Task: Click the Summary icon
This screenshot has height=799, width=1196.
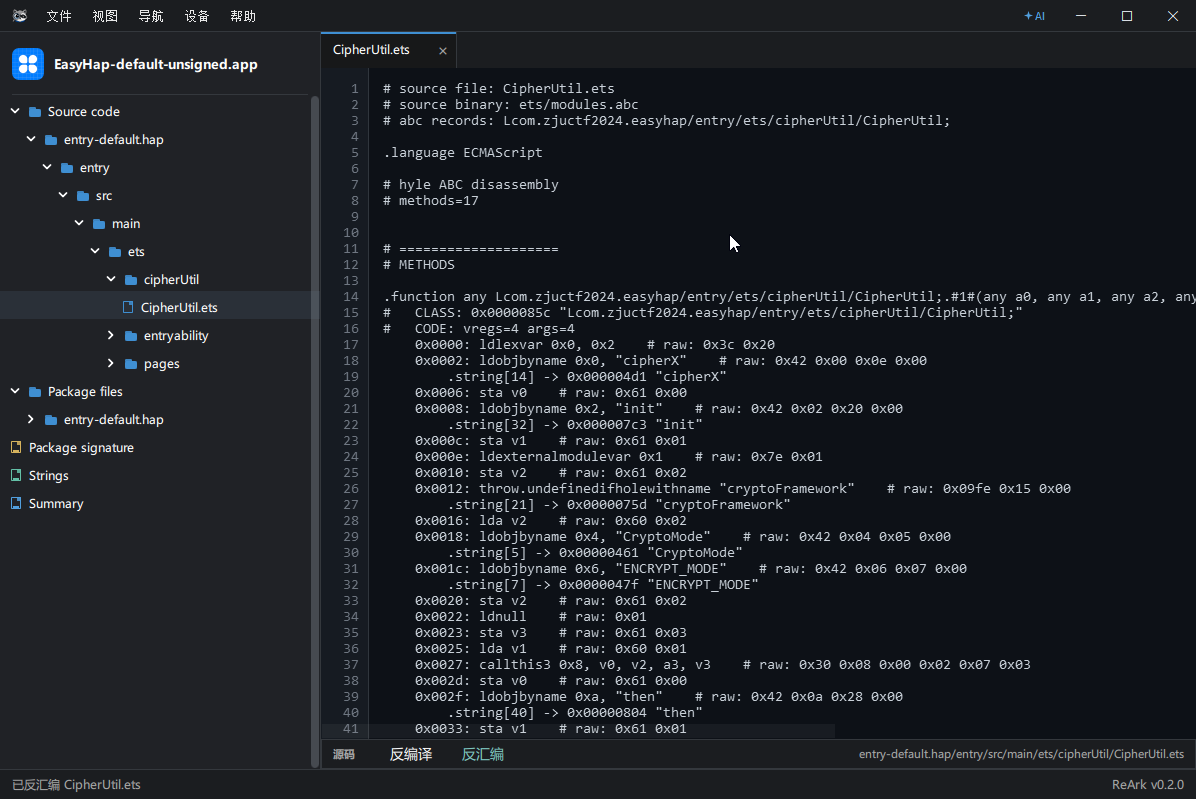Action: coord(16,503)
